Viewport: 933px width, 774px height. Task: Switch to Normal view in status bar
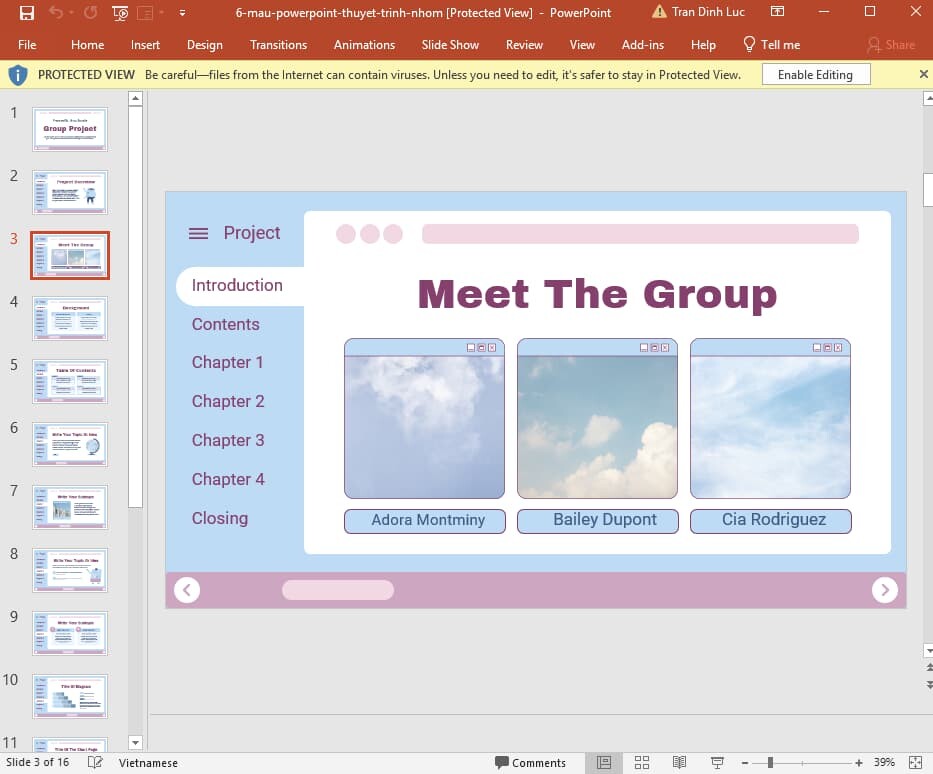click(604, 762)
